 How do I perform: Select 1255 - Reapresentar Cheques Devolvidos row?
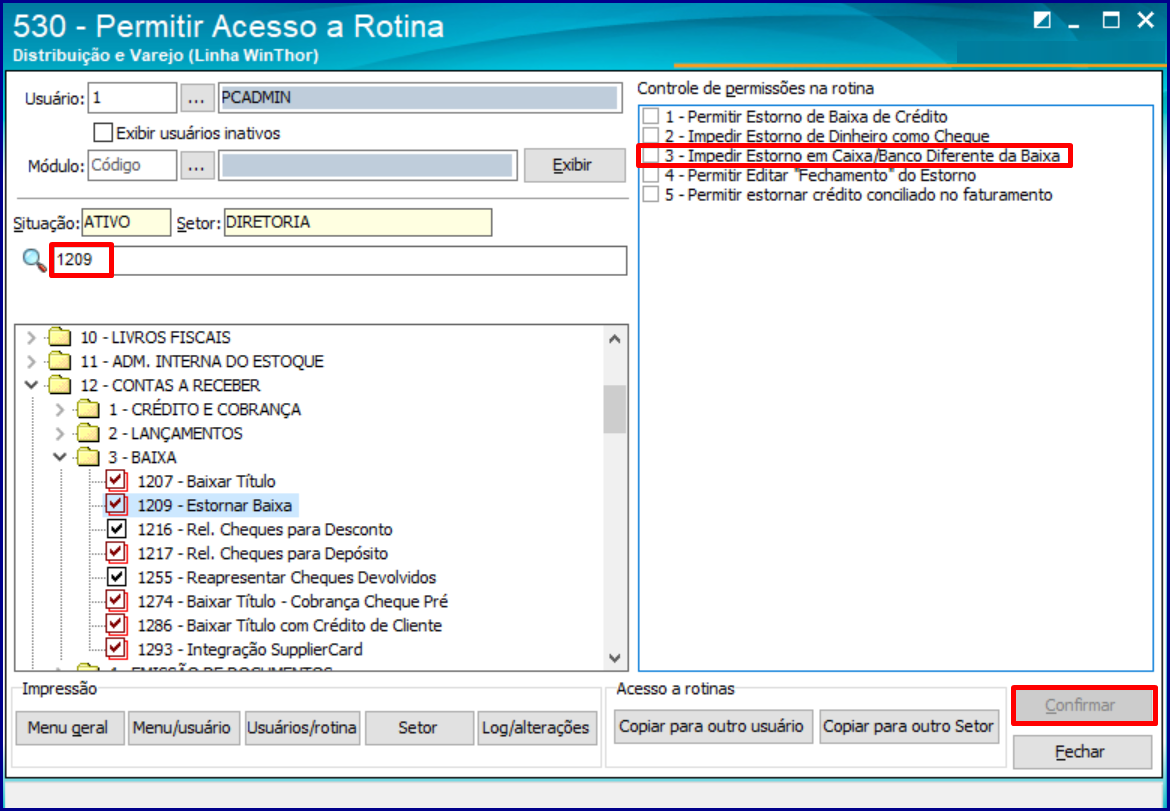(287, 577)
